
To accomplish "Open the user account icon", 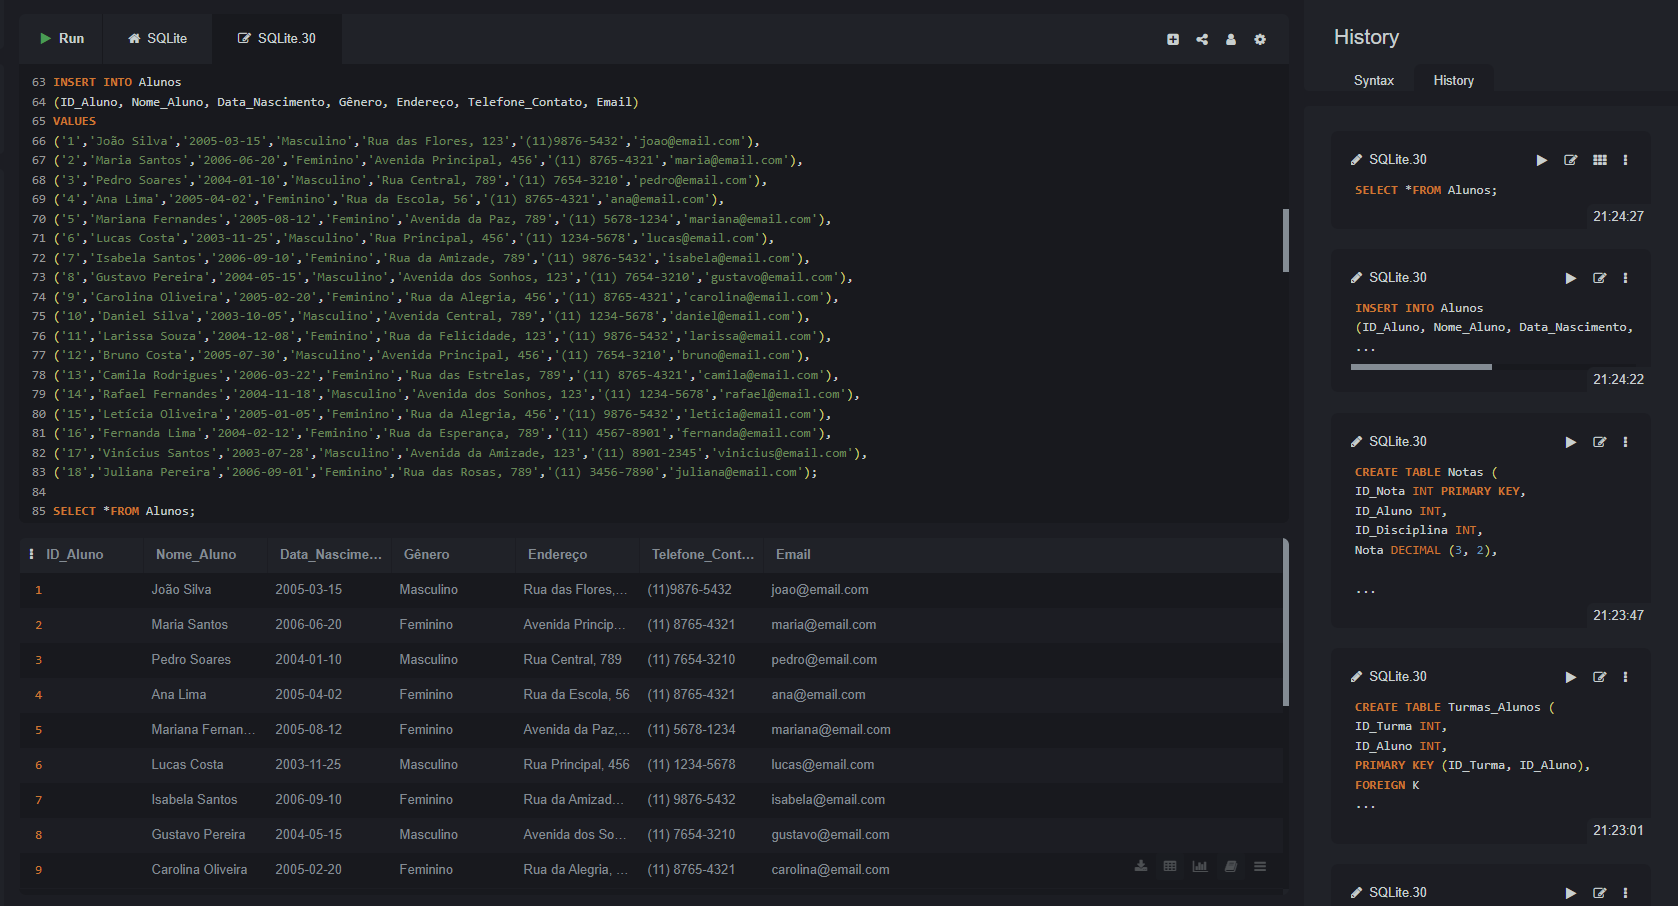I will [1231, 40].
